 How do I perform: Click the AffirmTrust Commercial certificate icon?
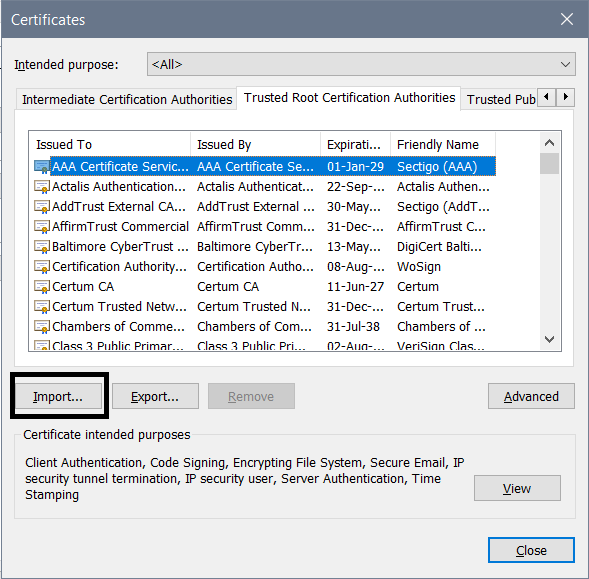pyautogui.click(x=42, y=227)
